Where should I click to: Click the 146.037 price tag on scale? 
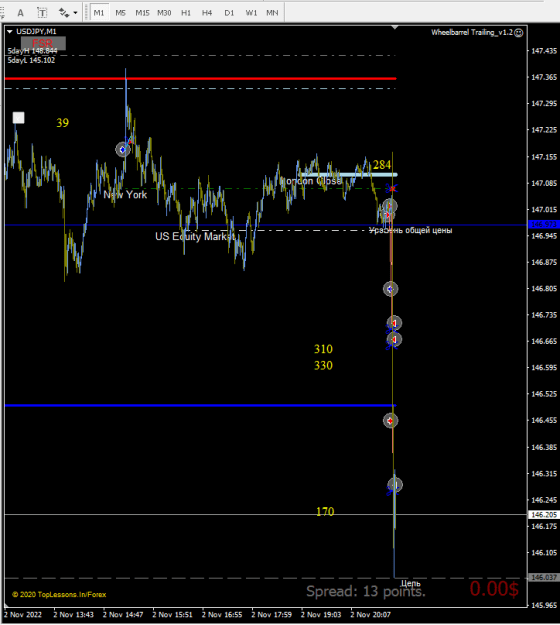(x=543, y=578)
